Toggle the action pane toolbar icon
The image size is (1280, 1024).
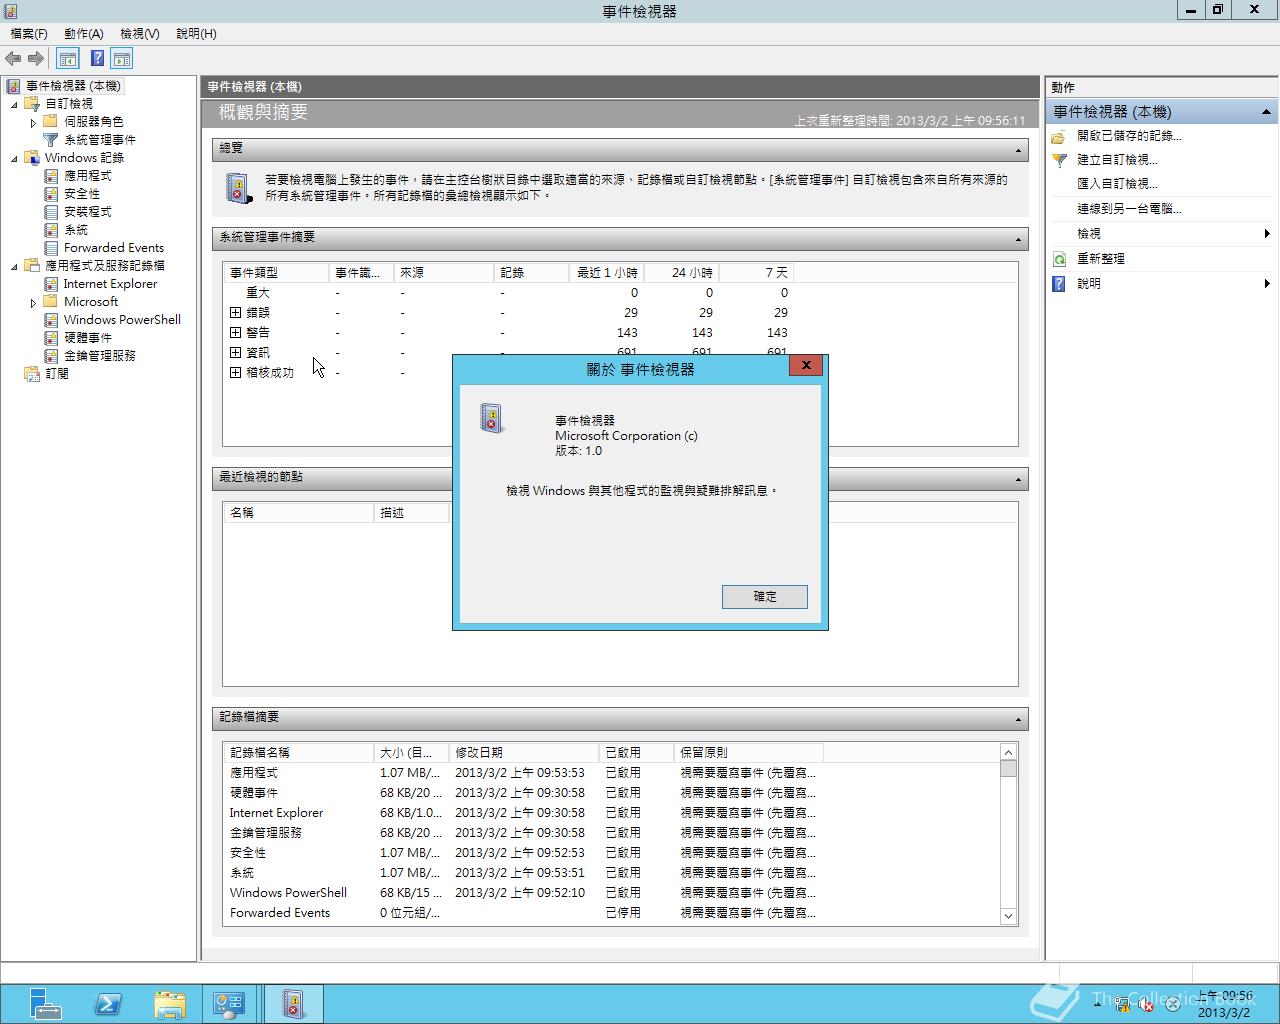tap(122, 59)
